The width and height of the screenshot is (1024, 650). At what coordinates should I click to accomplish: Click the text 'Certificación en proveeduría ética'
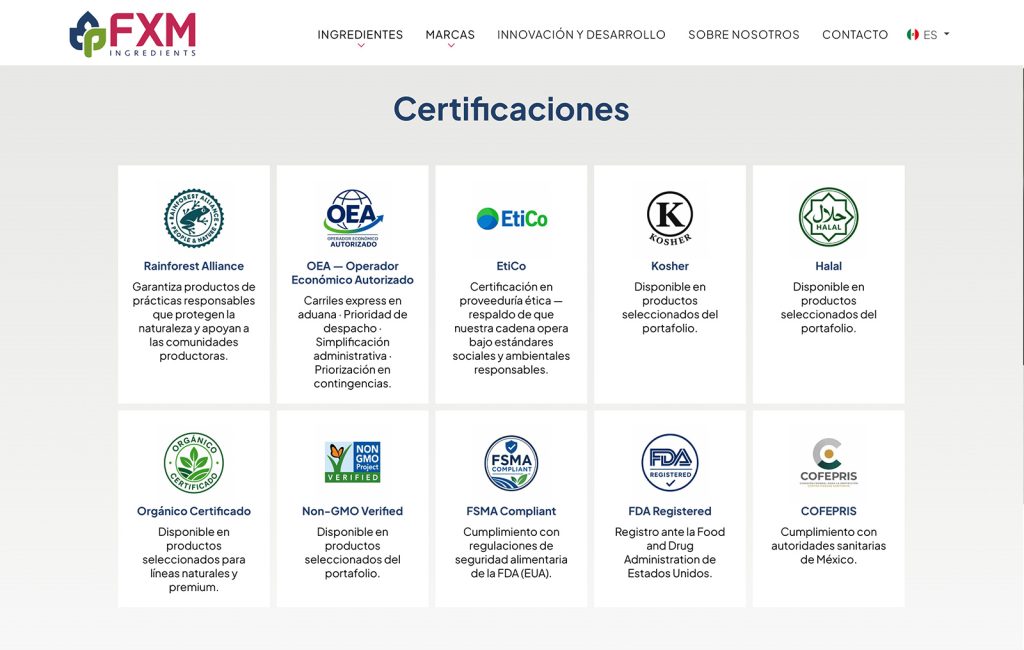(509, 294)
